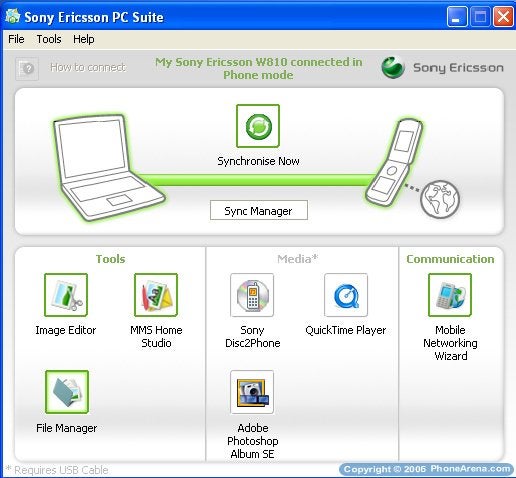Click the QuickTime Player label

click(346, 330)
